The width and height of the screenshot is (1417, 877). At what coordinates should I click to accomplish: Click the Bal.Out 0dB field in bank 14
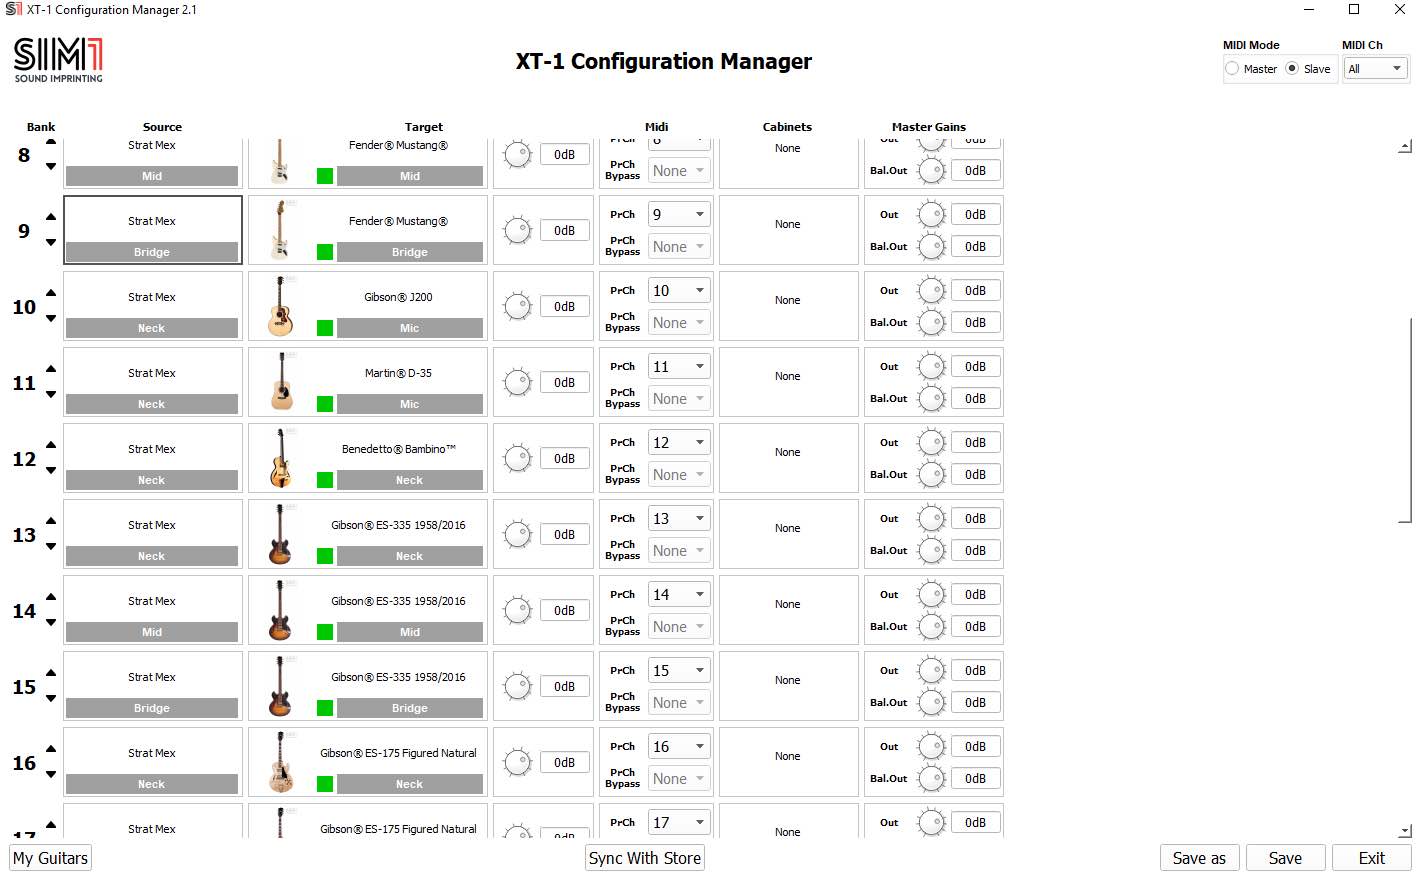[x=975, y=626]
